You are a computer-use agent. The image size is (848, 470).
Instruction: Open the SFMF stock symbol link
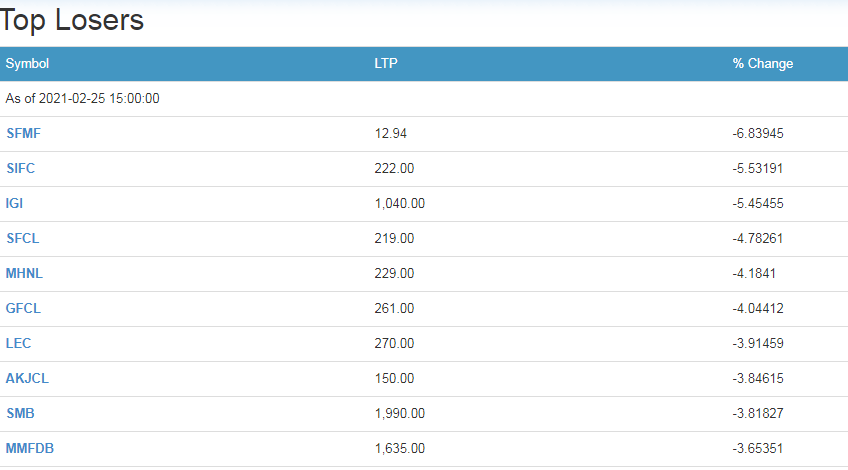coord(23,133)
